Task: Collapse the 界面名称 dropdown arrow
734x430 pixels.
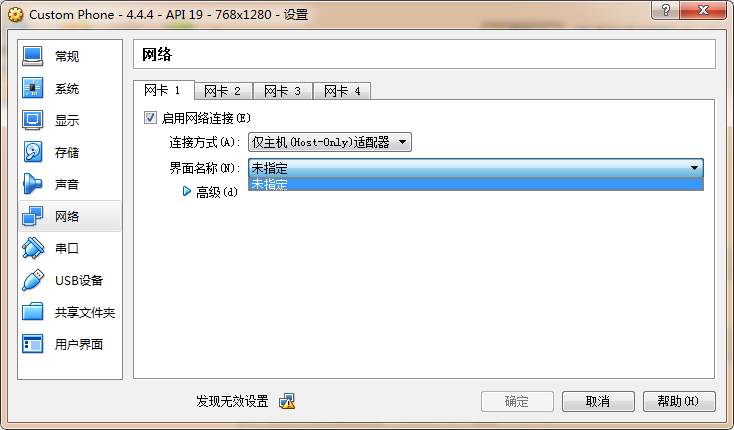Action: tap(694, 168)
